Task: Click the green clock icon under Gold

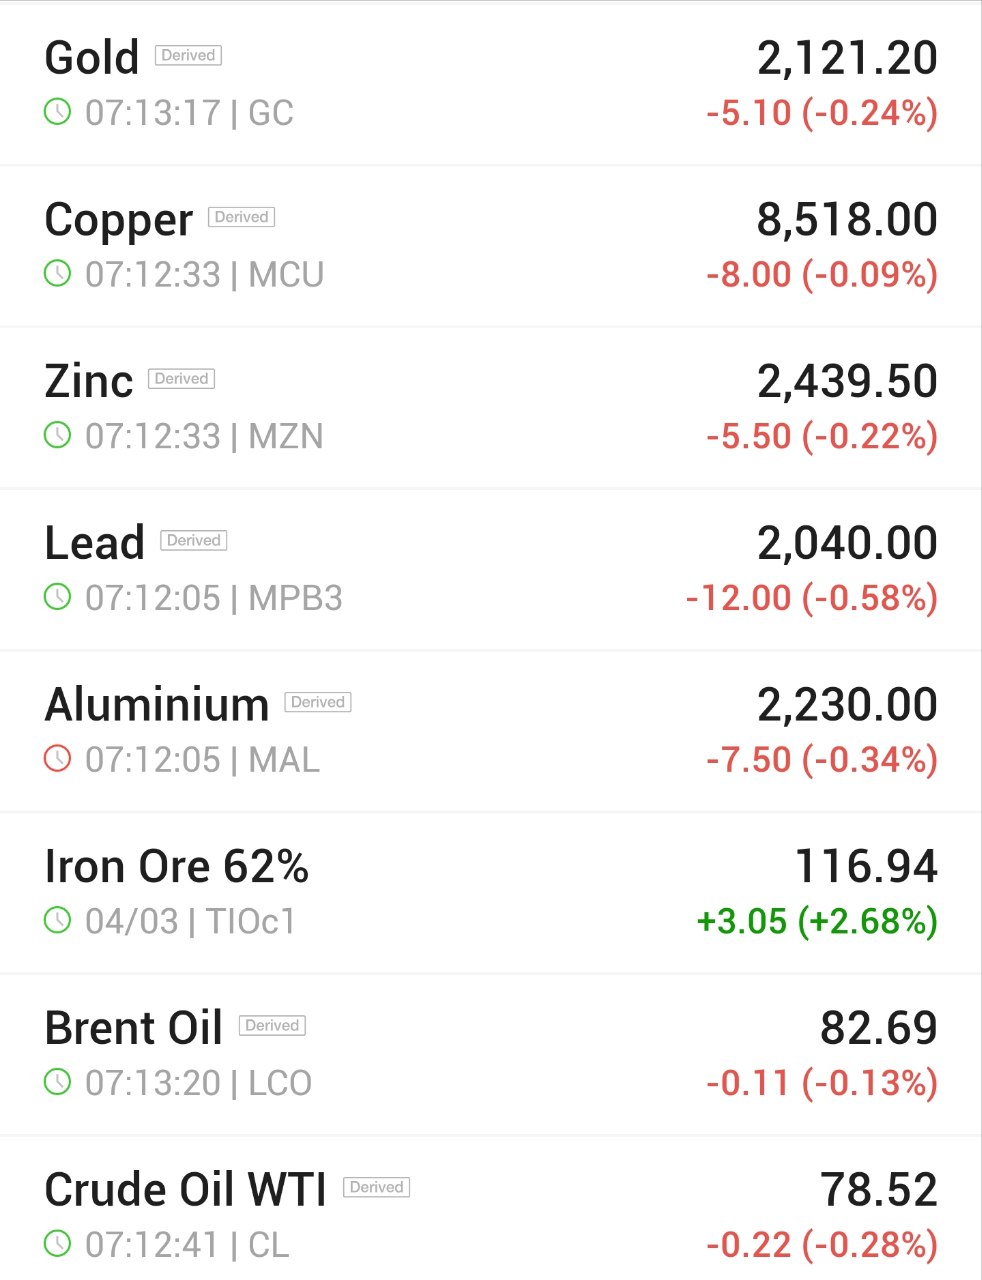Action: click(x=58, y=112)
